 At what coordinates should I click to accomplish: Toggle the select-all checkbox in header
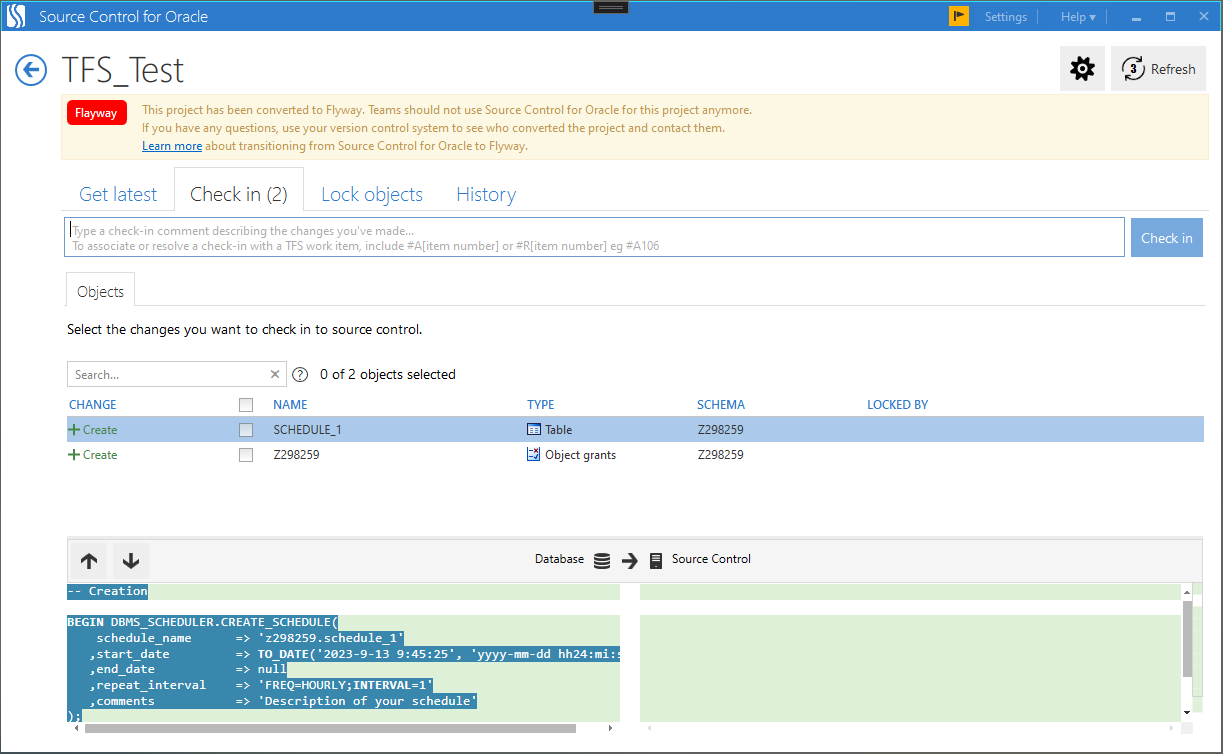coord(246,405)
